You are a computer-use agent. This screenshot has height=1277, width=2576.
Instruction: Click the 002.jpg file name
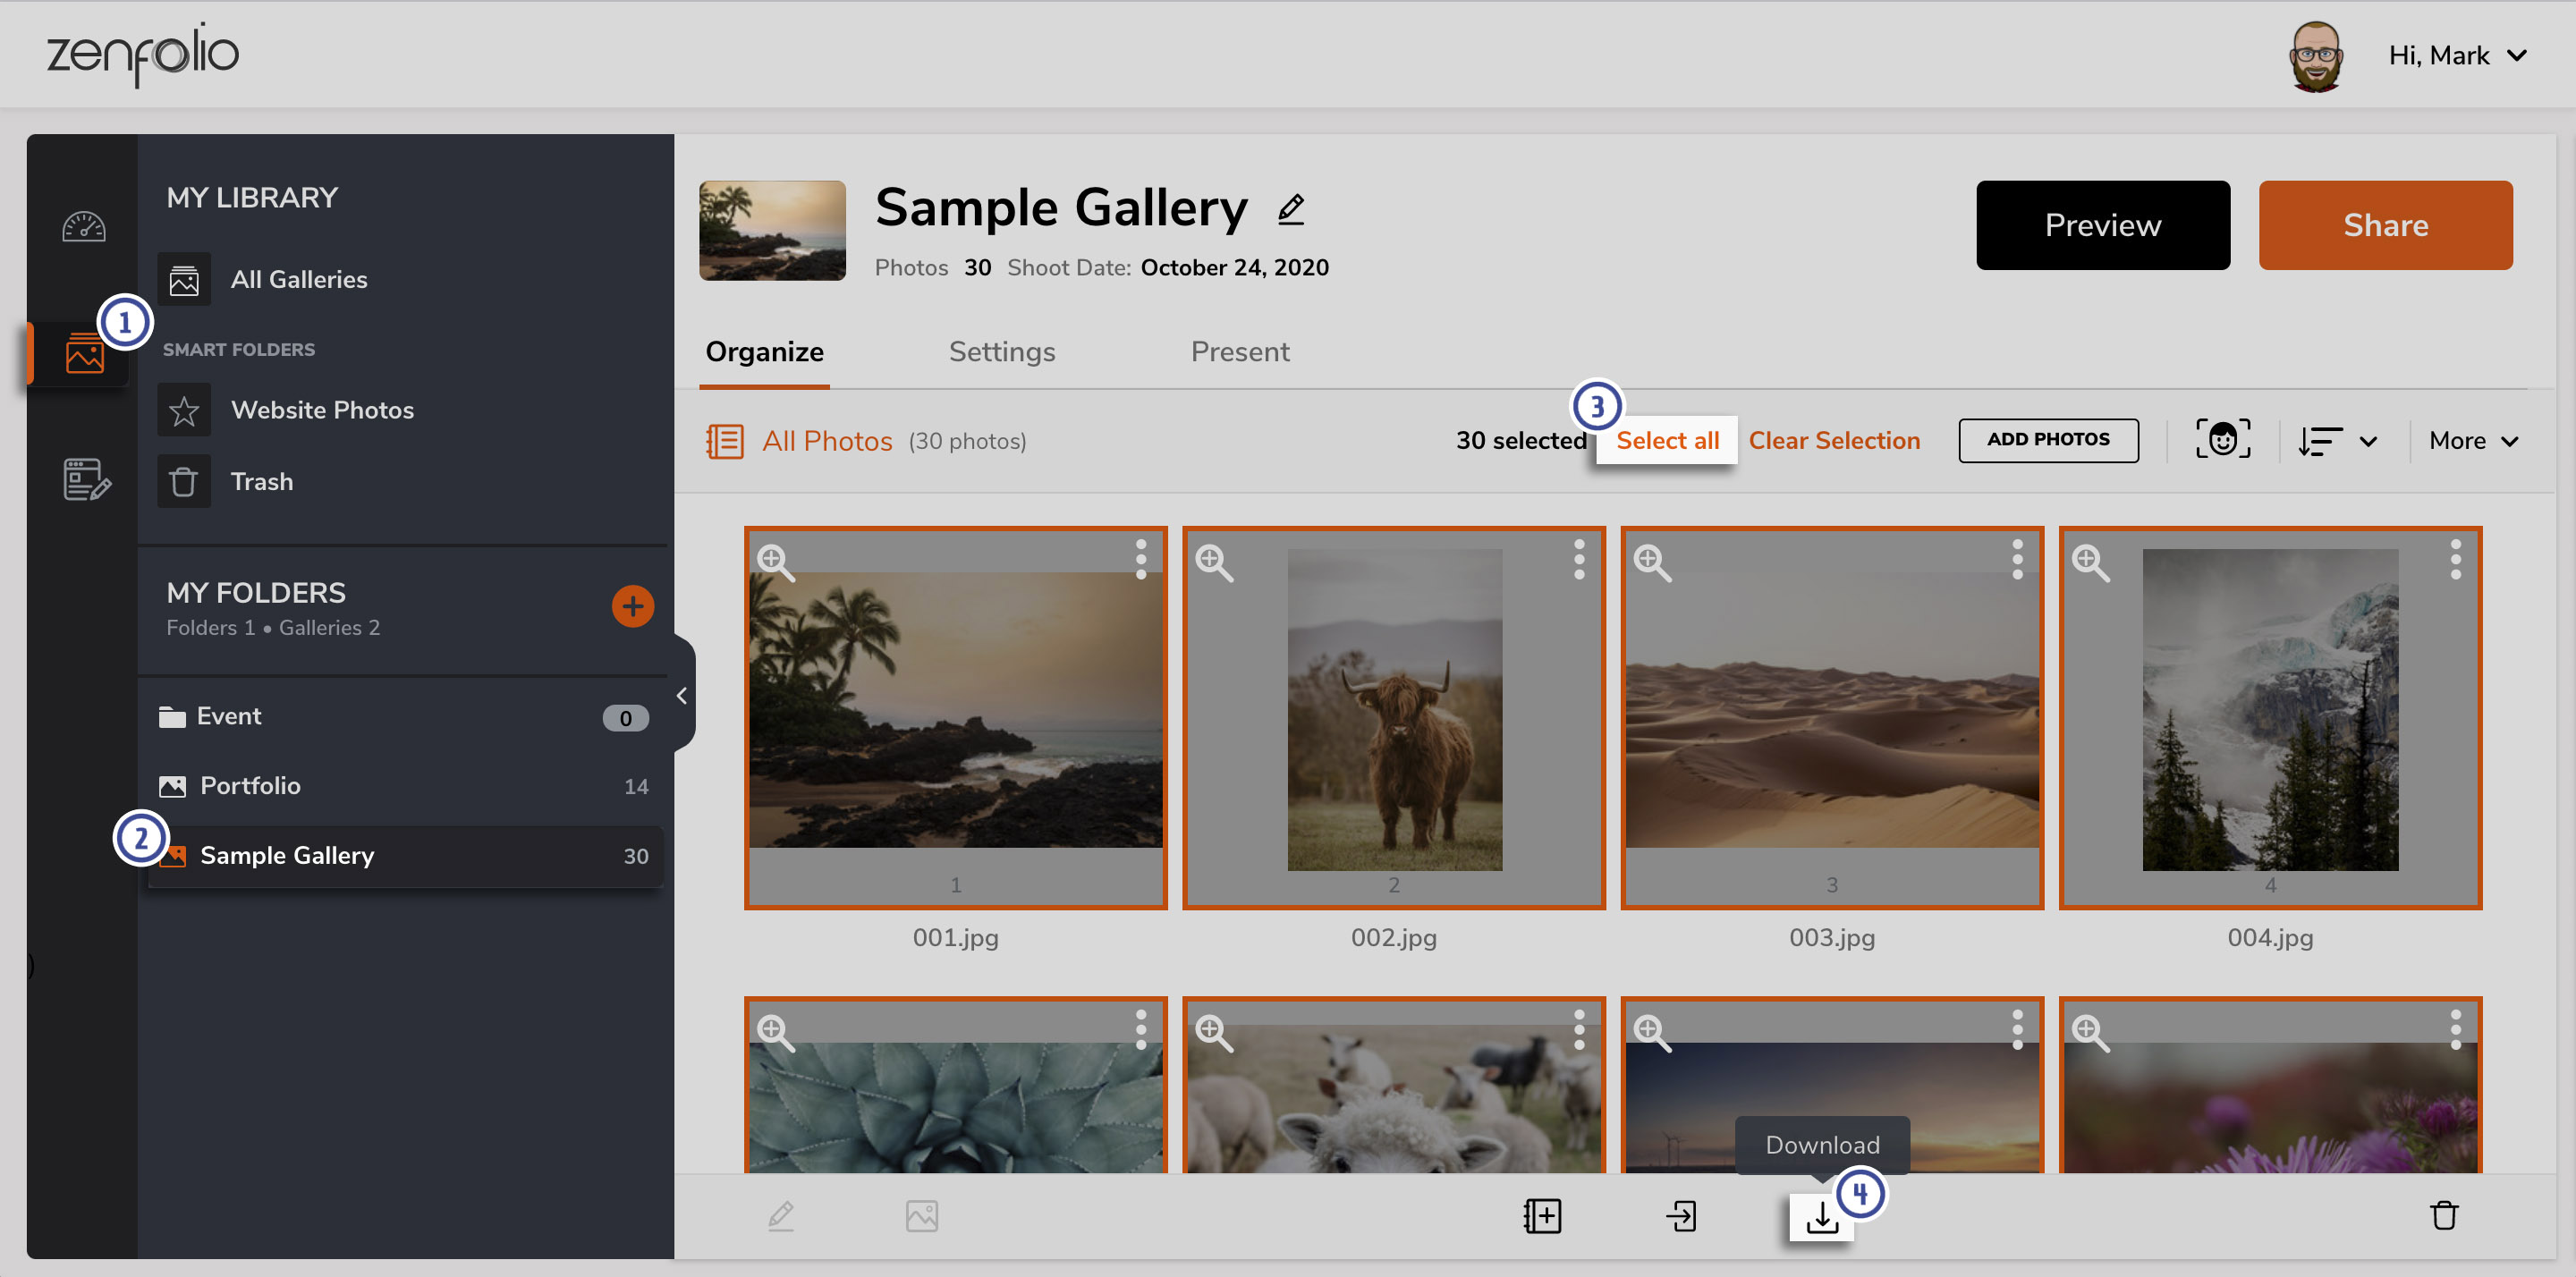(1393, 938)
